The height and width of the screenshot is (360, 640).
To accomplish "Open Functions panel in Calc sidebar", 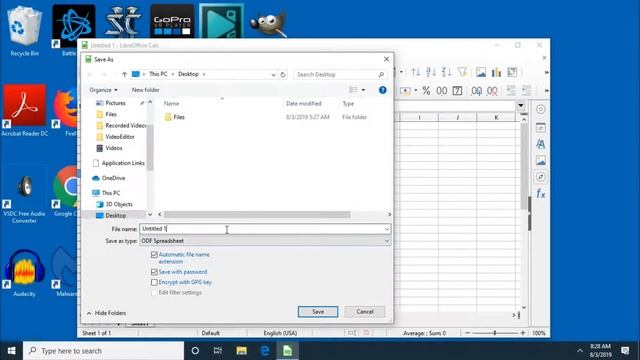I will [540, 193].
